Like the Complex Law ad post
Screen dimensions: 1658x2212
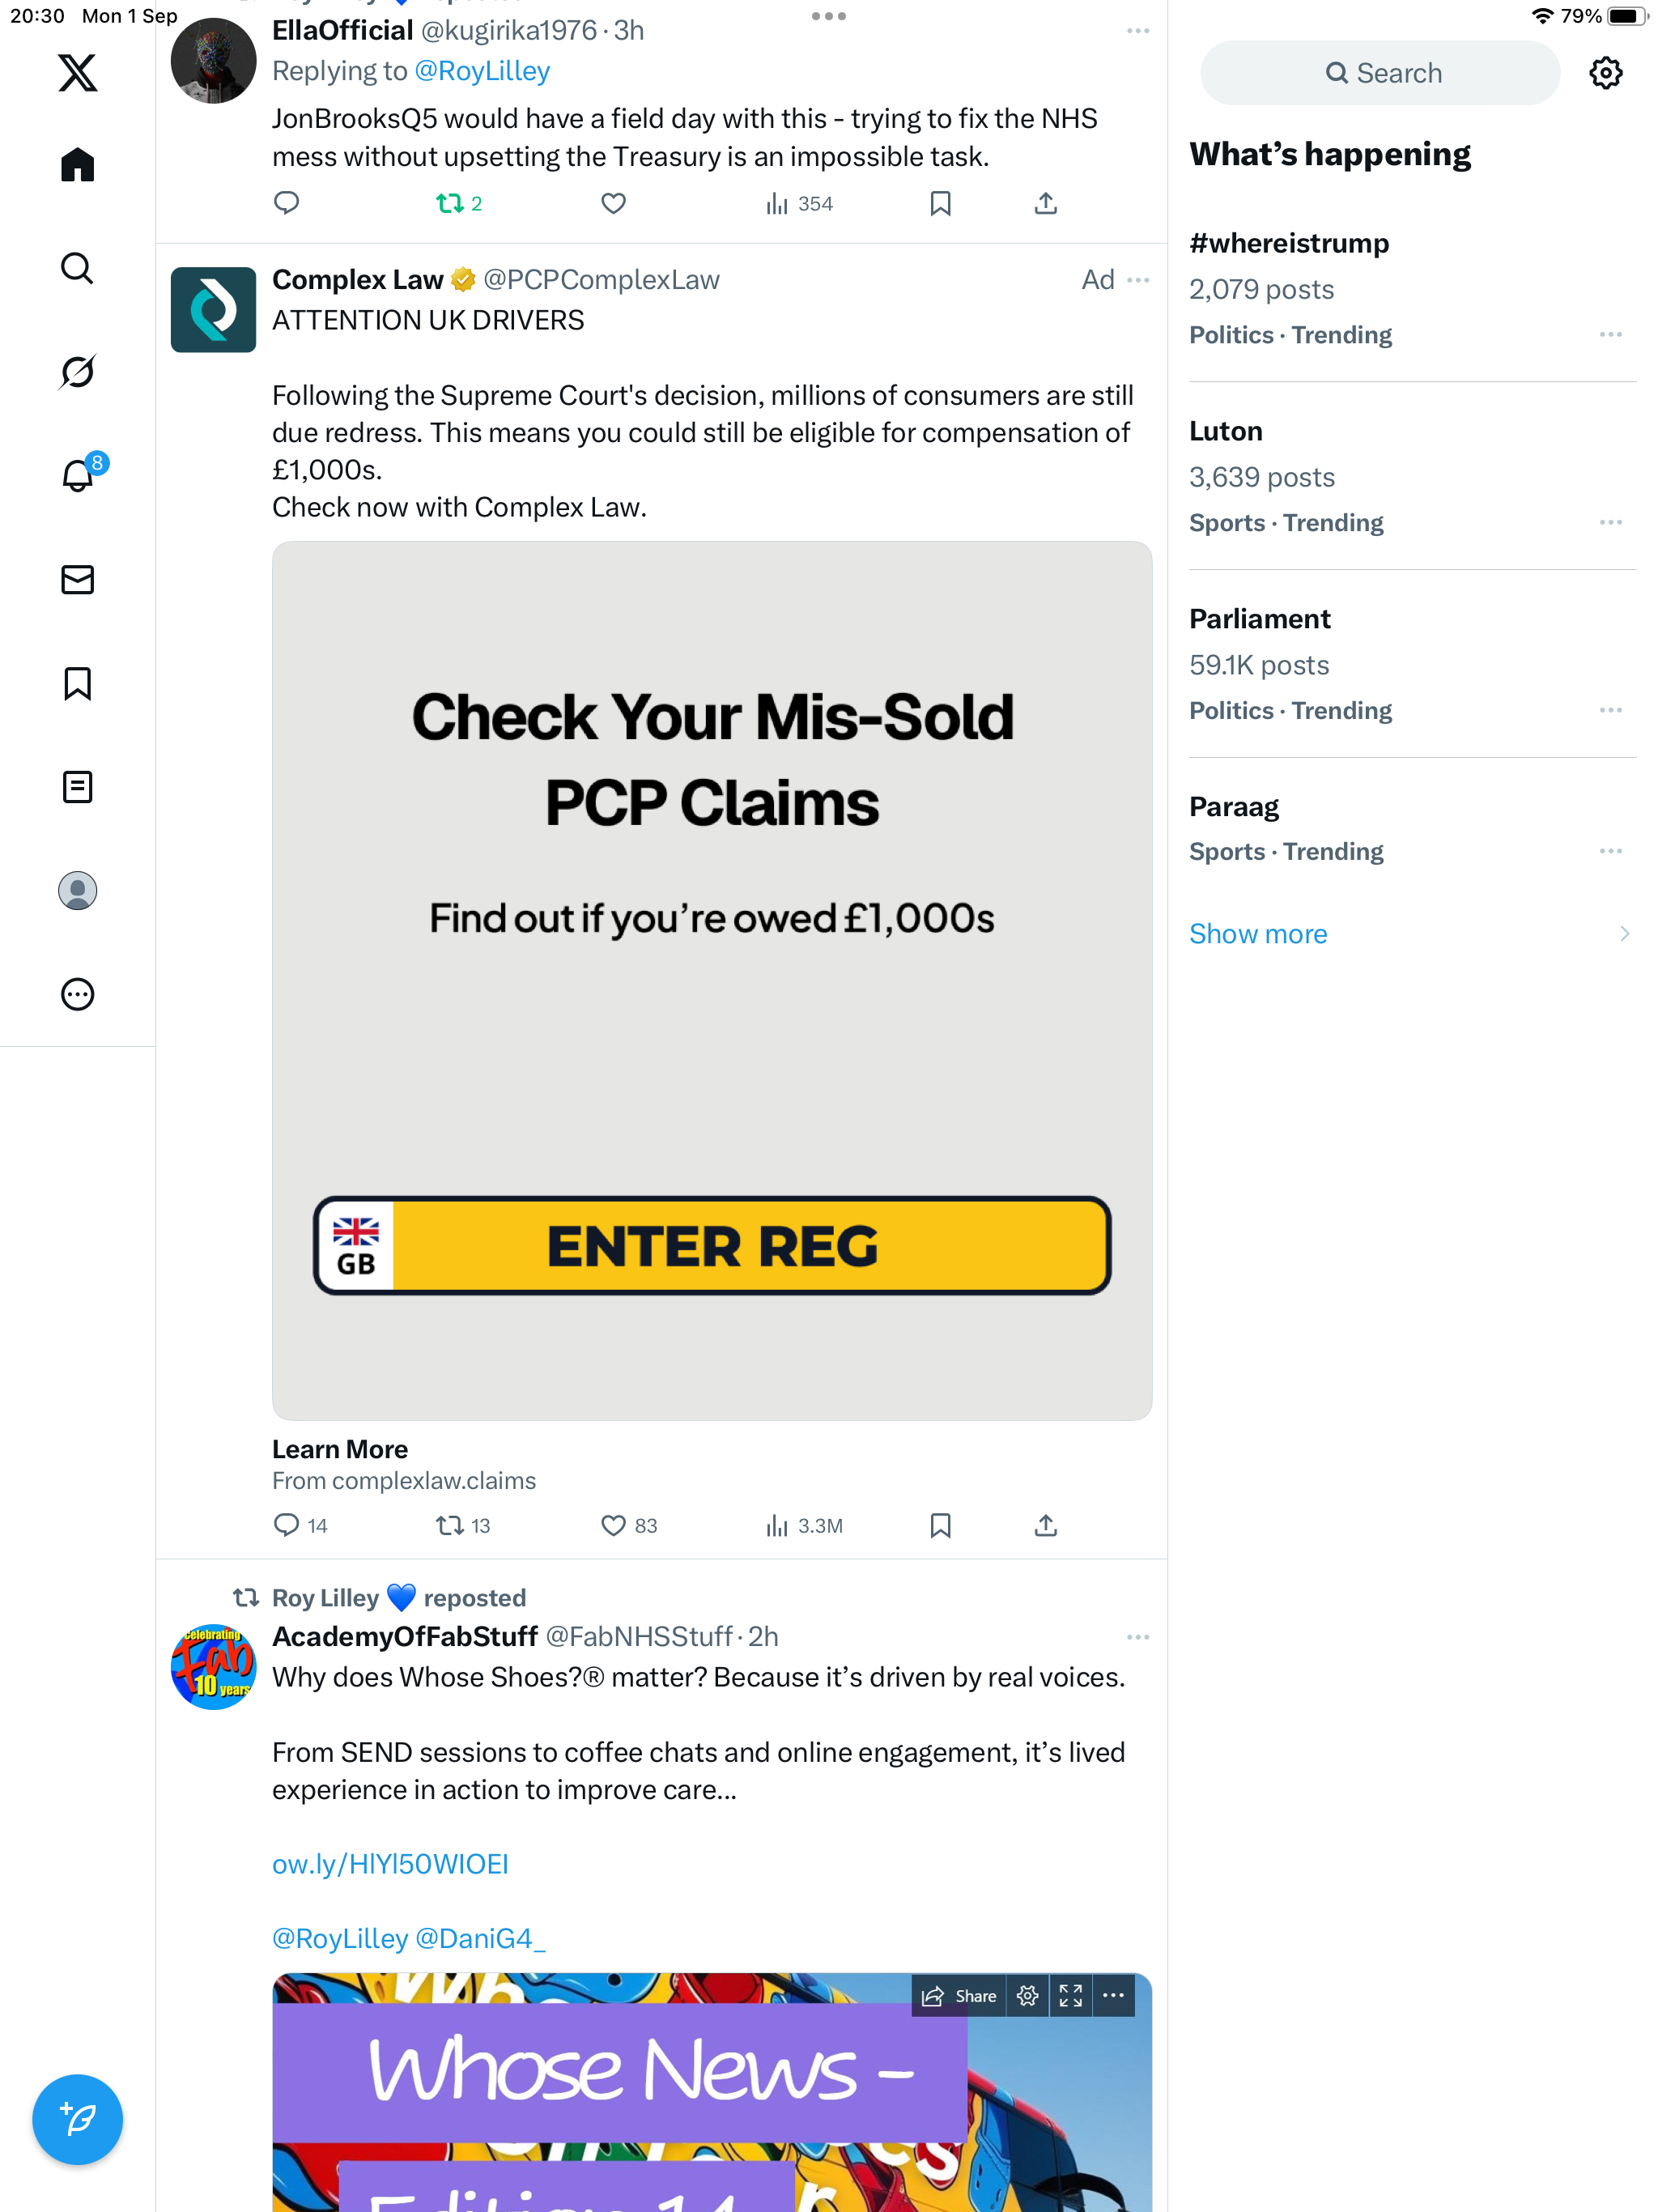click(613, 1525)
